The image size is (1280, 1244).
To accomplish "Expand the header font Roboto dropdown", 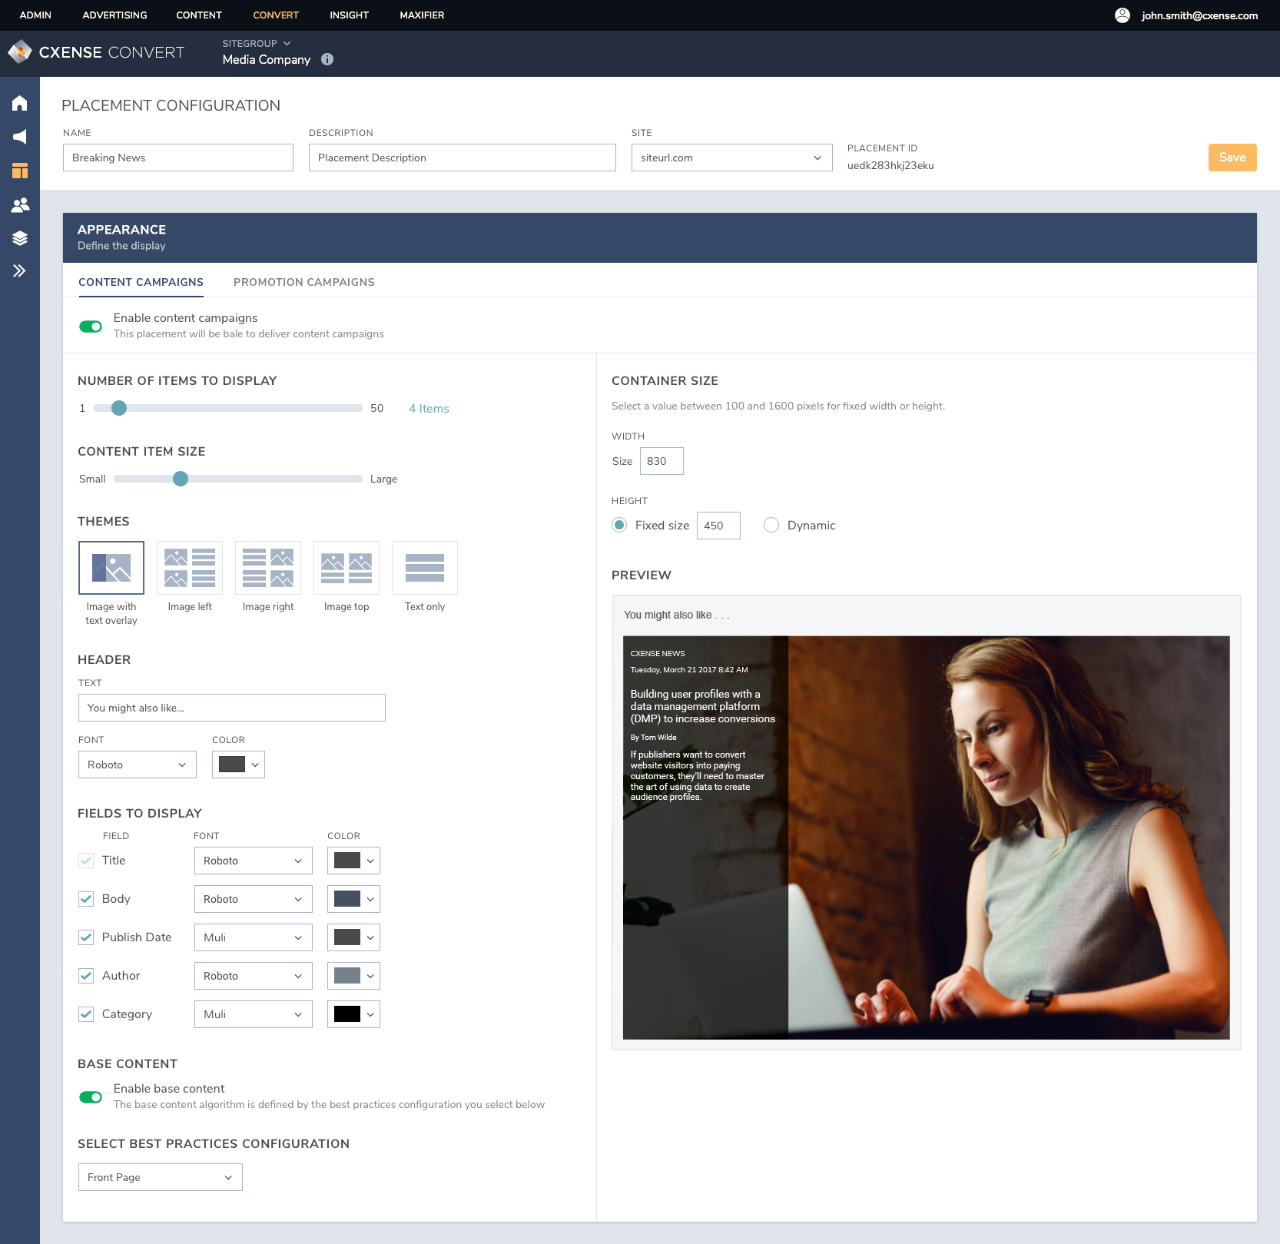I will coord(137,765).
